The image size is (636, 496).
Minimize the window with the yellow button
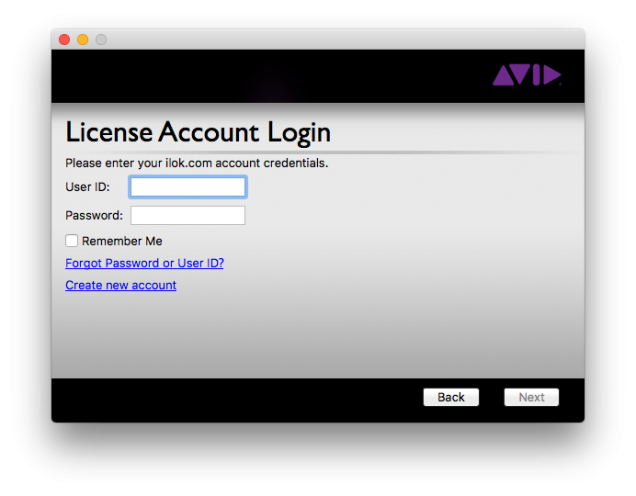click(83, 39)
